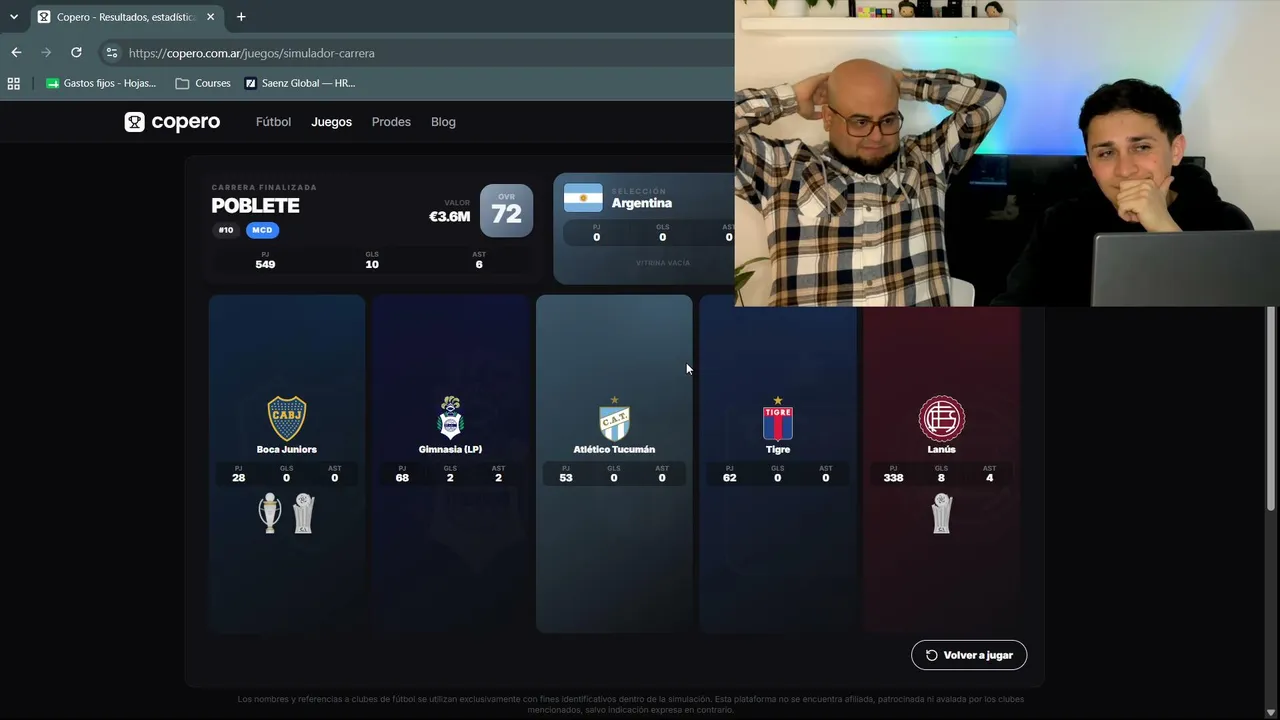Open the apps grid in bookmarks bar
The width and height of the screenshot is (1280, 720).
[x=14, y=83]
